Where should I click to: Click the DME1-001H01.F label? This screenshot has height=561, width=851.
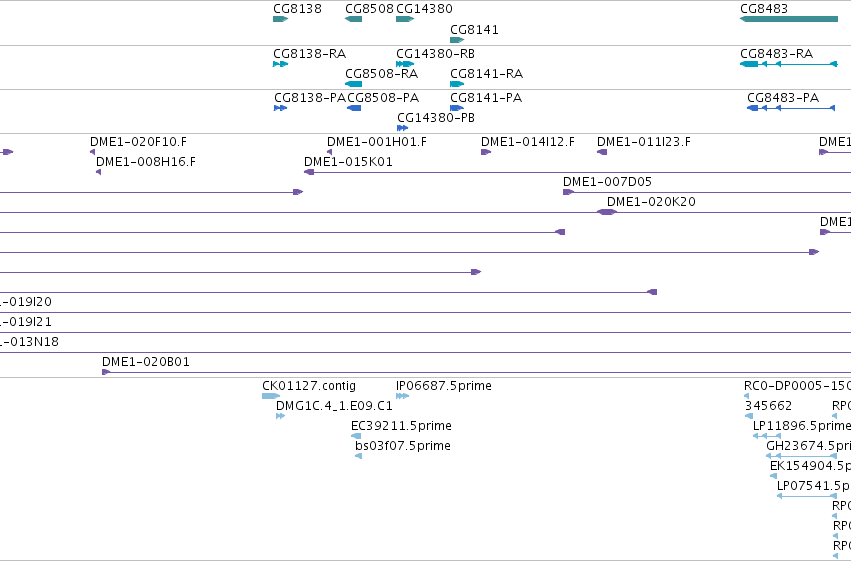click(x=377, y=142)
